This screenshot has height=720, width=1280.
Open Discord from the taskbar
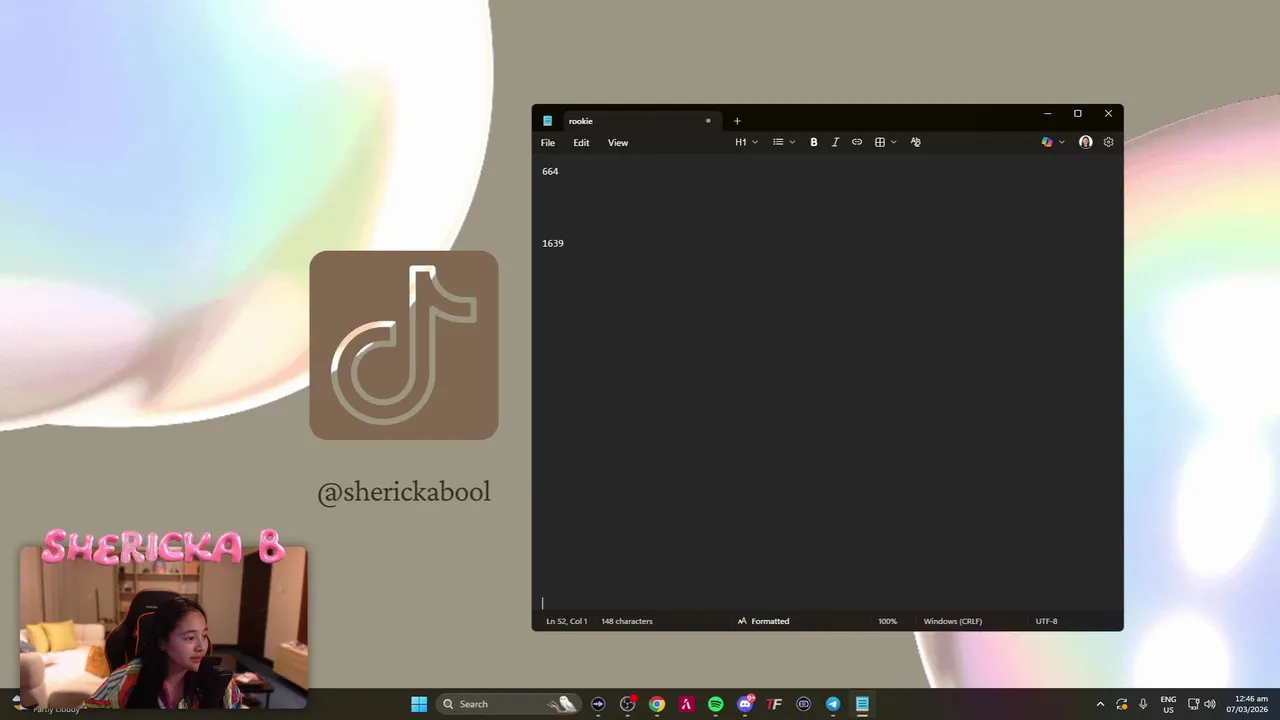745,704
